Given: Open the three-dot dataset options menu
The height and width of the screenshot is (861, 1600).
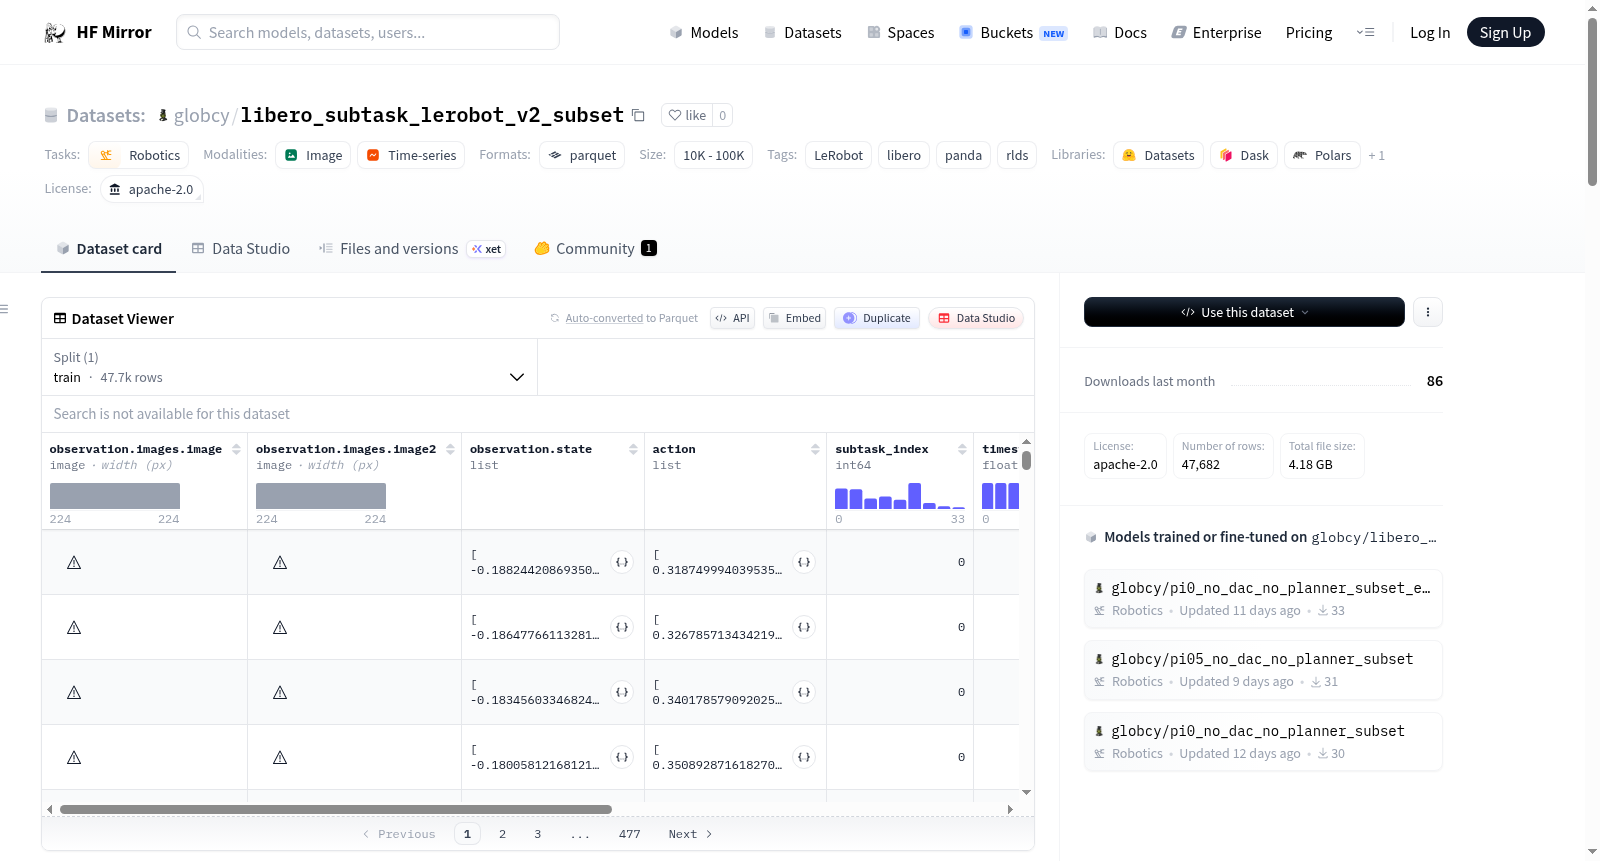Looking at the screenshot, I should coord(1427,312).
